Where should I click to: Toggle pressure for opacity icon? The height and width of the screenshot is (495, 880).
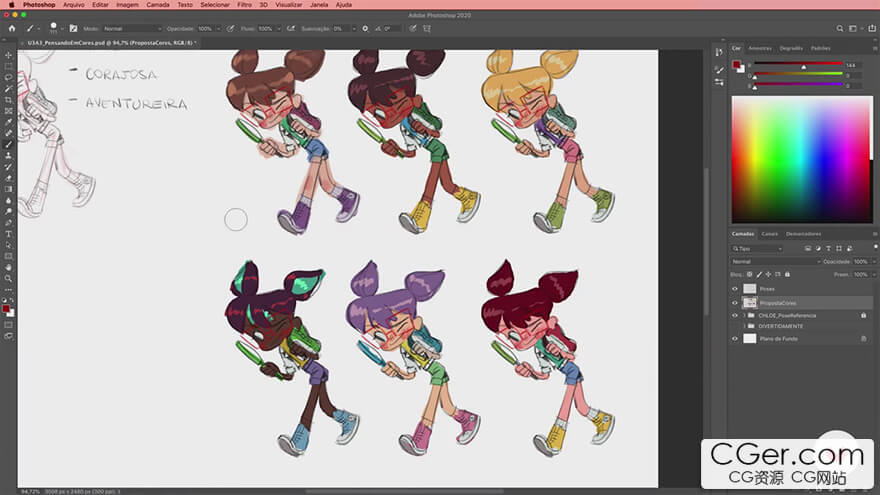[x=231, y=29]
